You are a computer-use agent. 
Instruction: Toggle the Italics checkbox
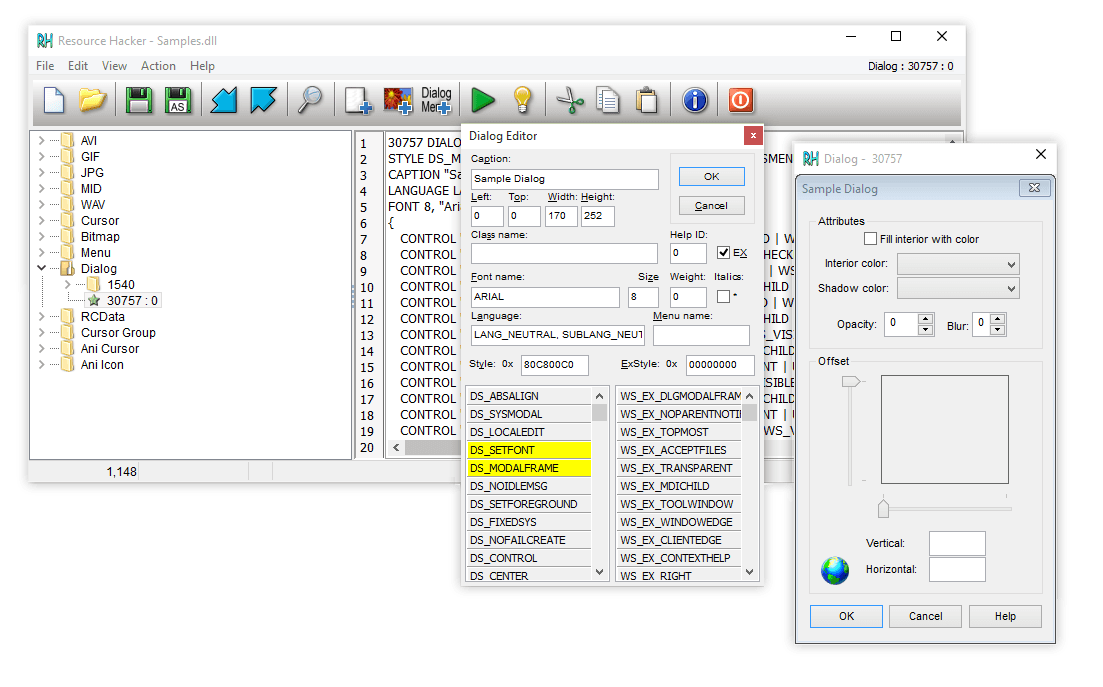coord(723,297)
